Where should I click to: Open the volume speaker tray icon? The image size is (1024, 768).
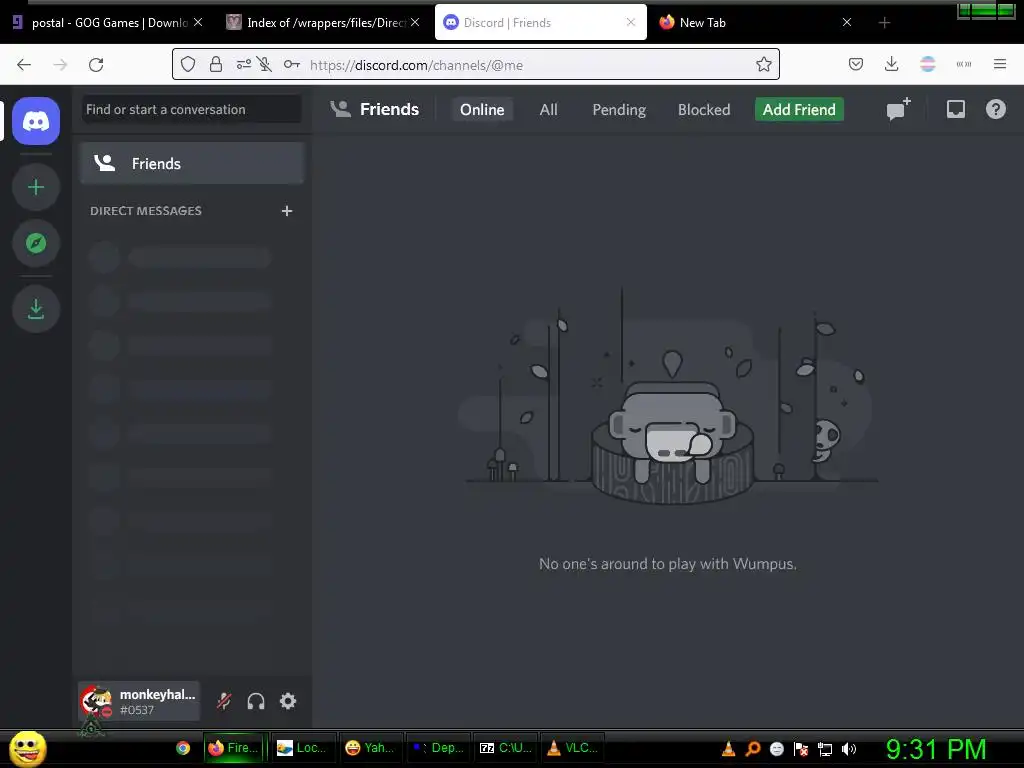(849, 749)
